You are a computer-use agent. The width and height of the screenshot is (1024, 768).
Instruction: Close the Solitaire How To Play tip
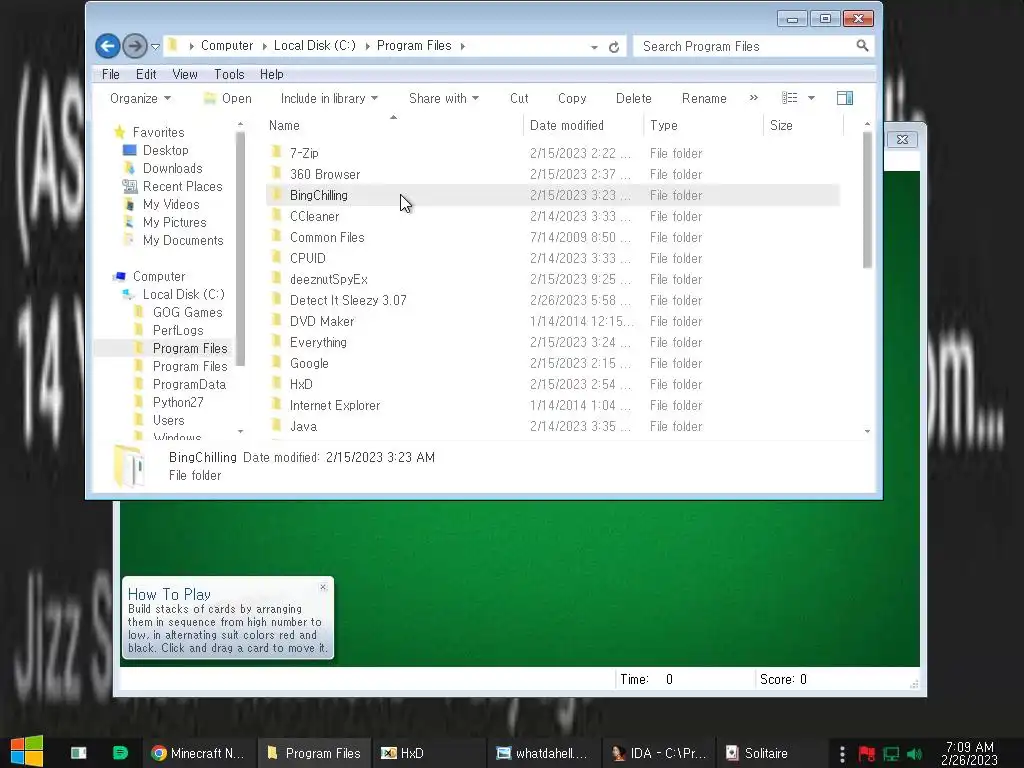(x=323, y=586)
